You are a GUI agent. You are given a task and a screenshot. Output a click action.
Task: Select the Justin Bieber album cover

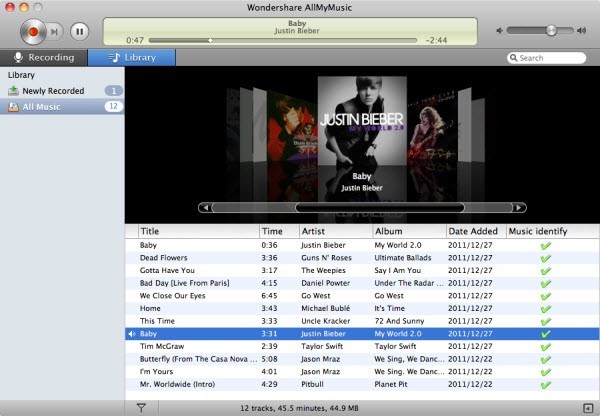click(x=361, y=123)
